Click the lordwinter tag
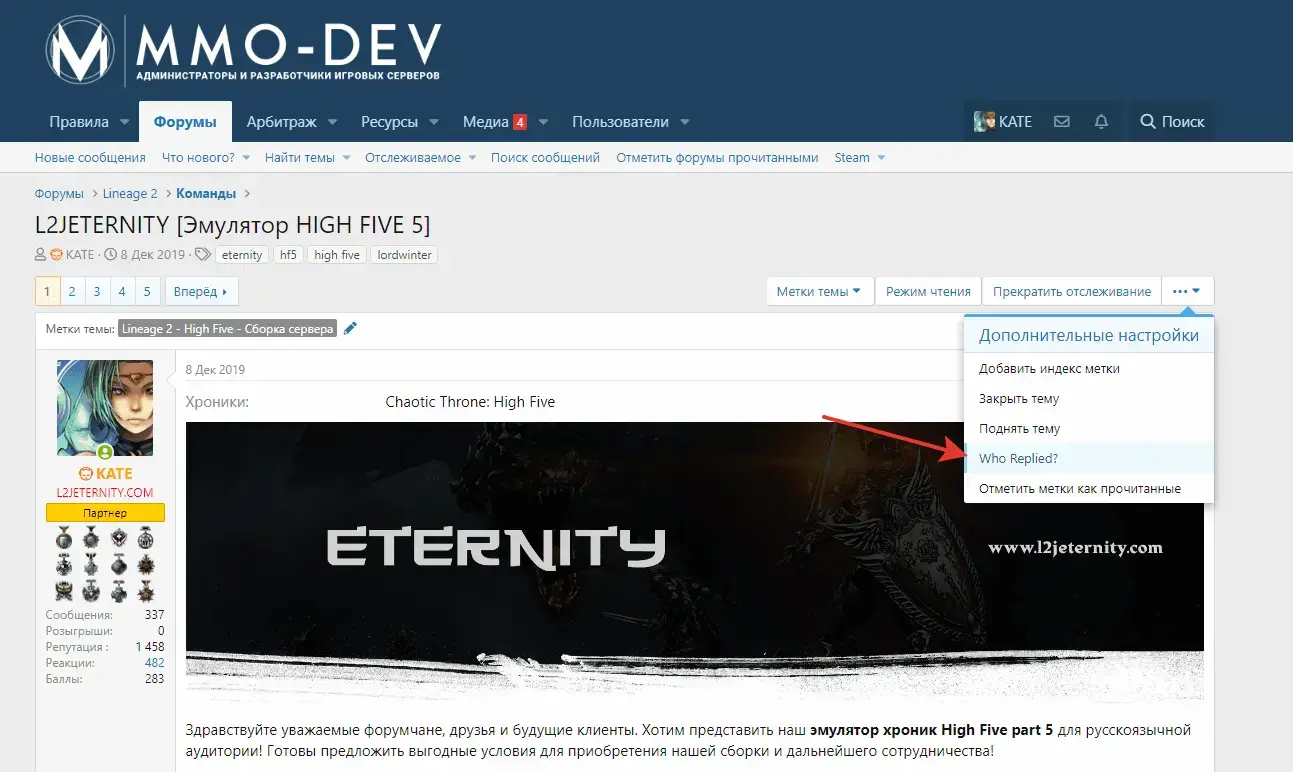Screen dimensions: 1293x772 point(404,255)
